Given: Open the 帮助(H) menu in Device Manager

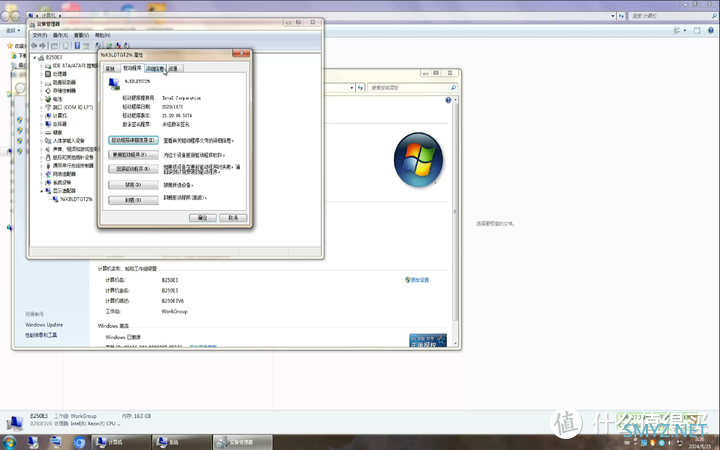Looking at the screenshot, I should [102, 35].
